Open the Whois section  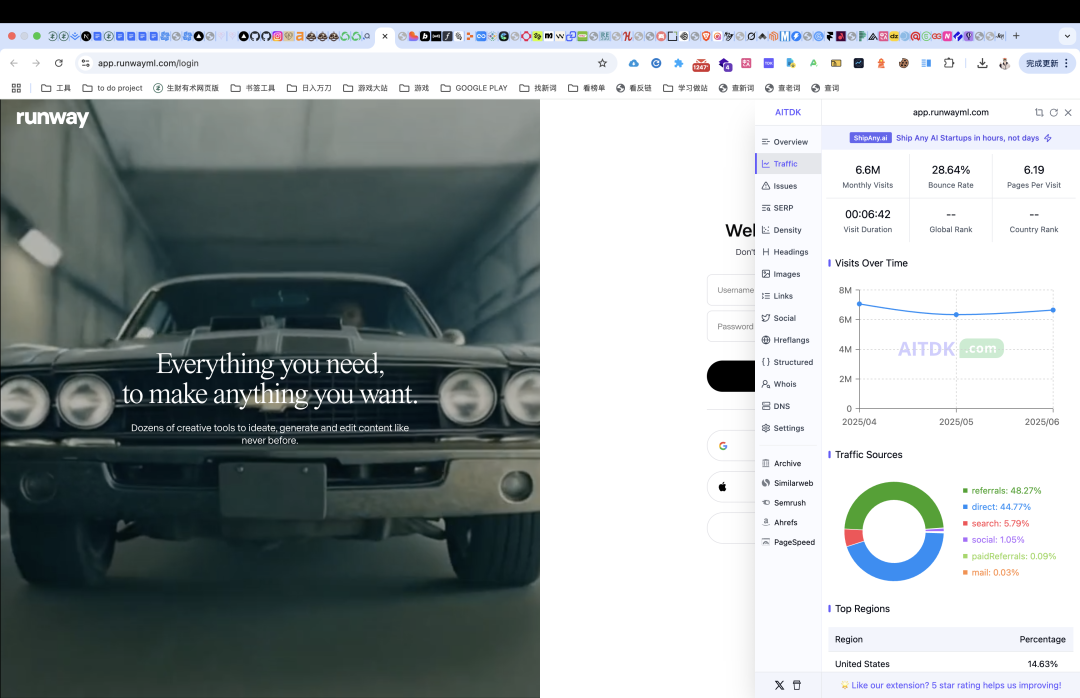click(788, 384)
